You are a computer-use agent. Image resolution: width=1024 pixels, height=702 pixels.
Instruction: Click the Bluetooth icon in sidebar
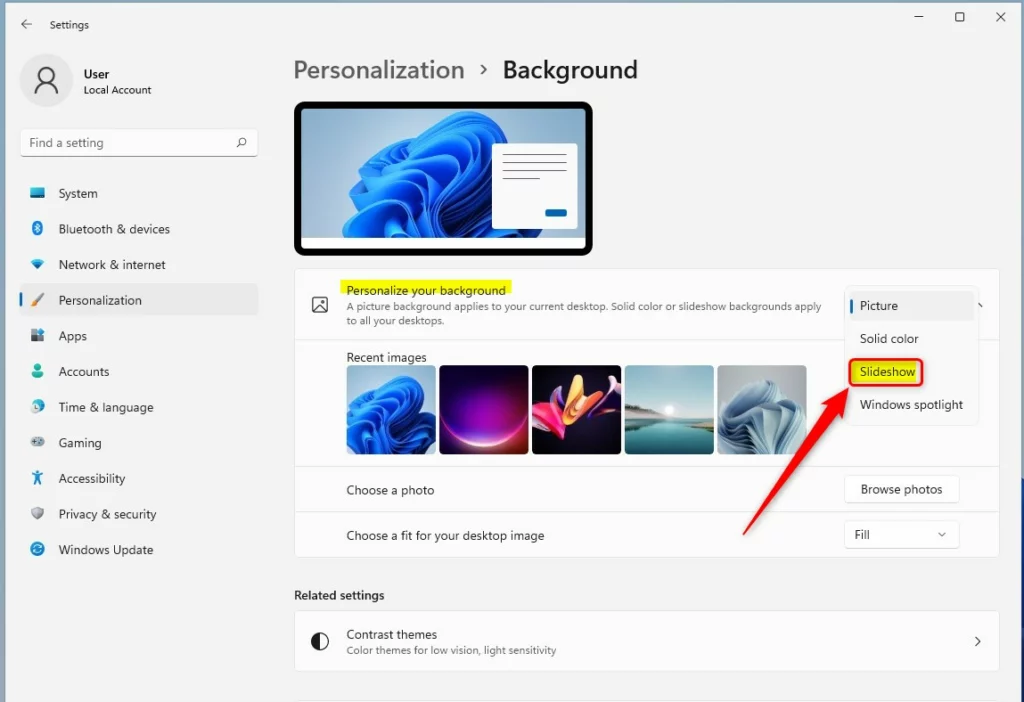(x=37, y=229)
